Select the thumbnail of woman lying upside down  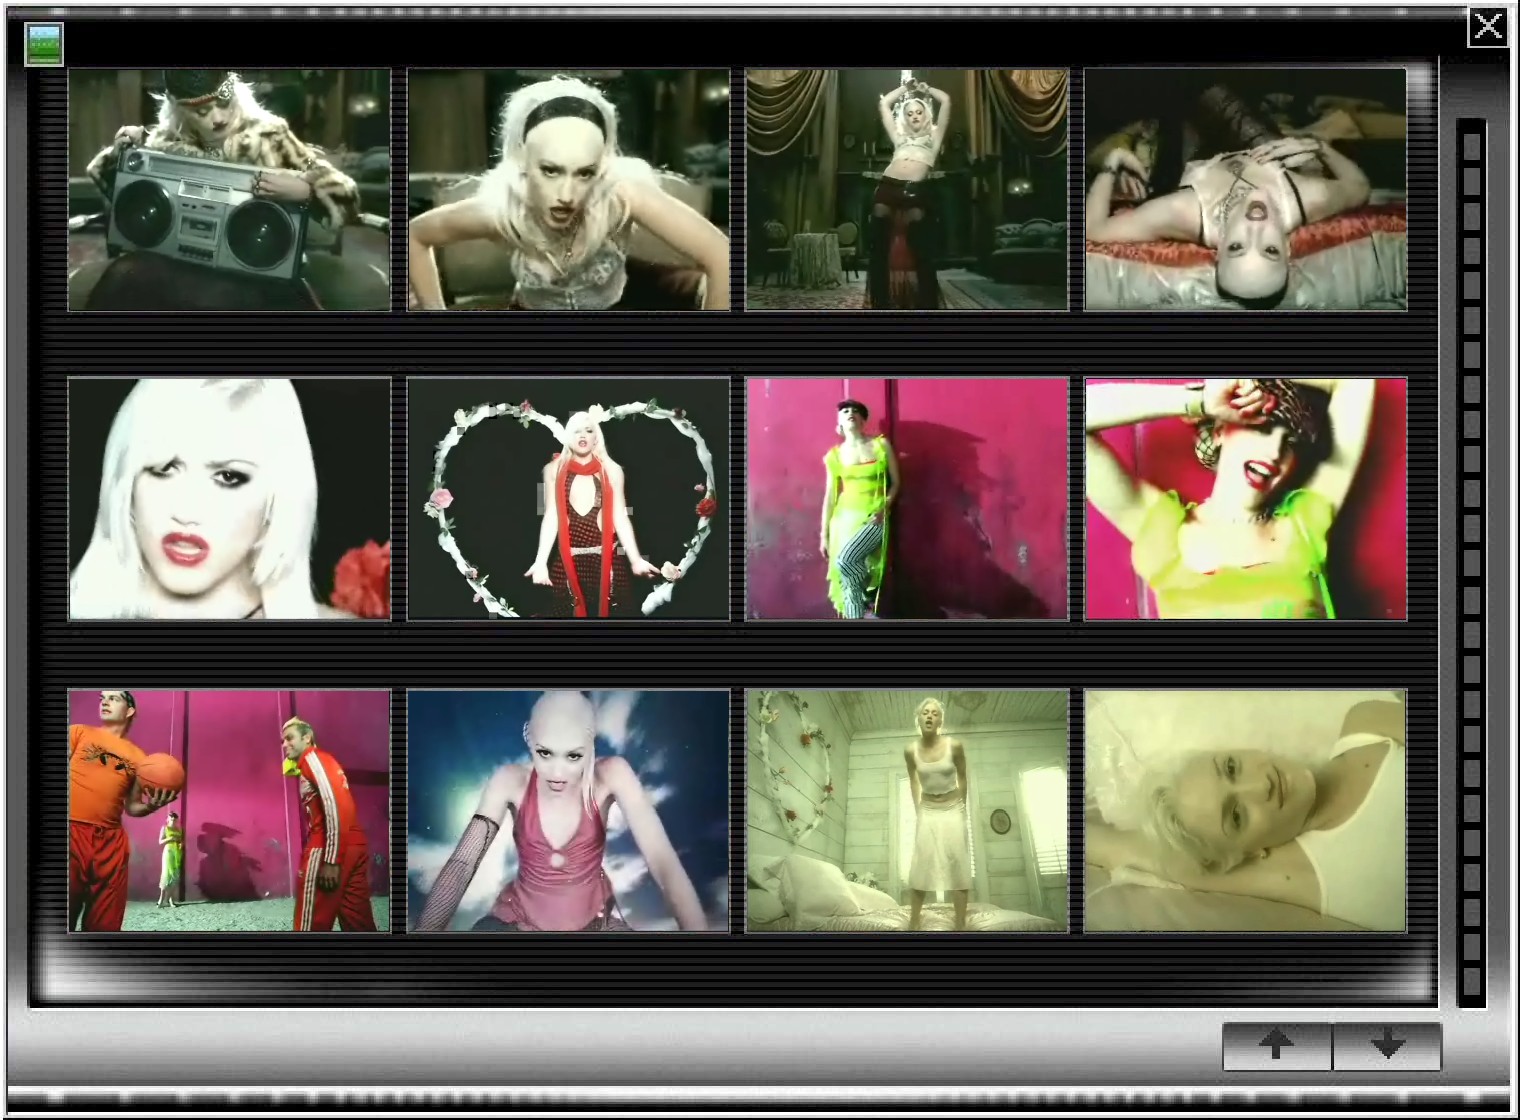point(1246,190)
